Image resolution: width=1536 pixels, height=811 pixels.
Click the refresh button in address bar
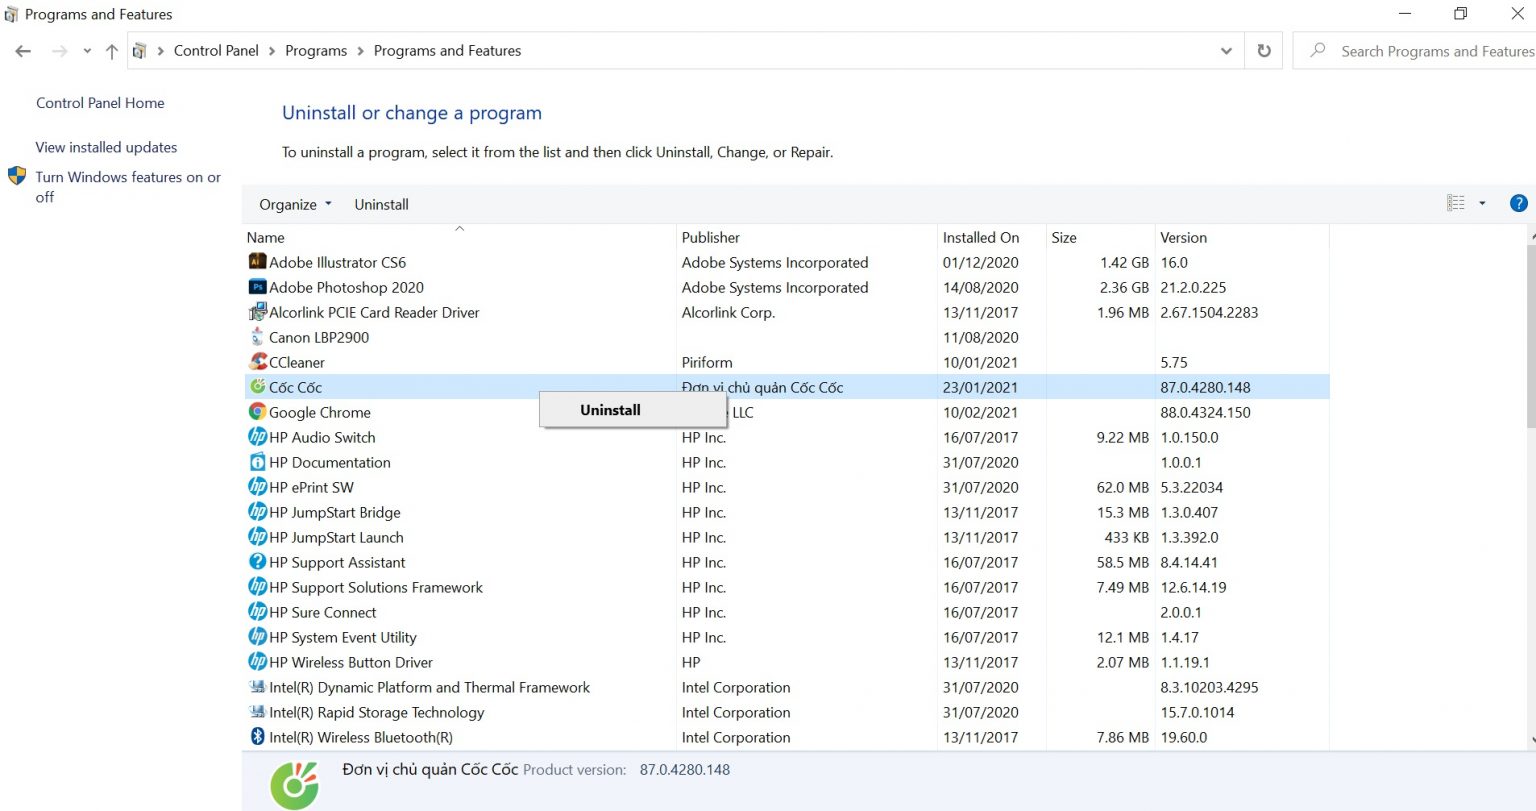pyautogui.click(x=1264, y=51)
